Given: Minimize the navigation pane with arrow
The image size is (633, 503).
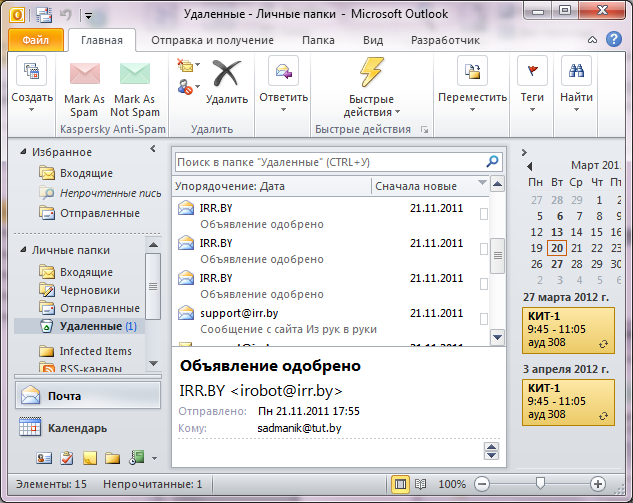Looking at the screenshot, I should click(153, 149).
